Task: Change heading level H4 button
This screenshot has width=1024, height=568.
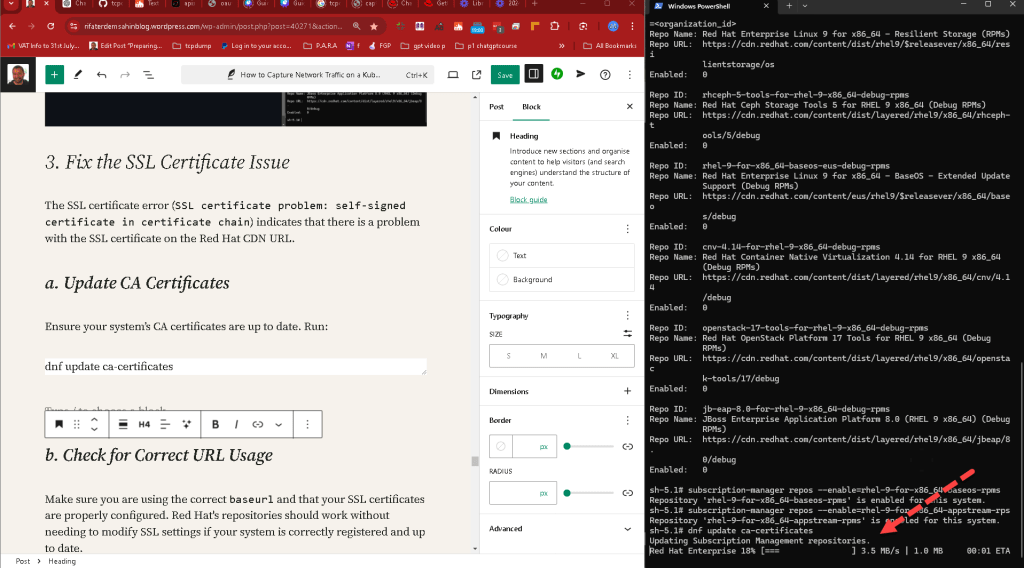Action: tap(144, 424)
